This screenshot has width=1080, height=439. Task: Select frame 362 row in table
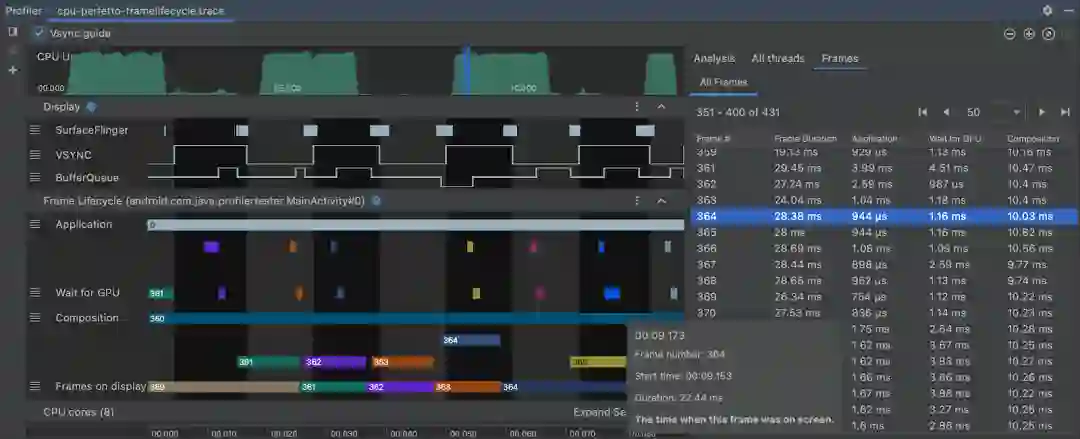884,184
